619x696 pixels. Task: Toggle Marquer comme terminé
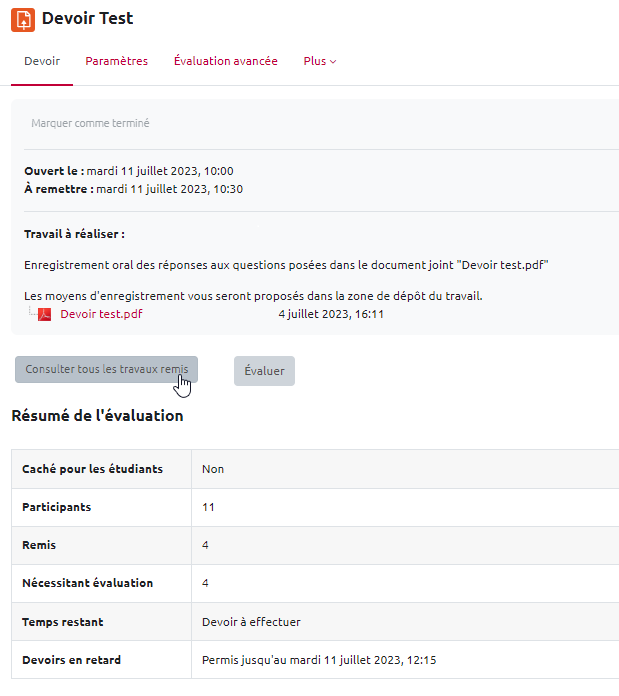(x=90, y=123)
